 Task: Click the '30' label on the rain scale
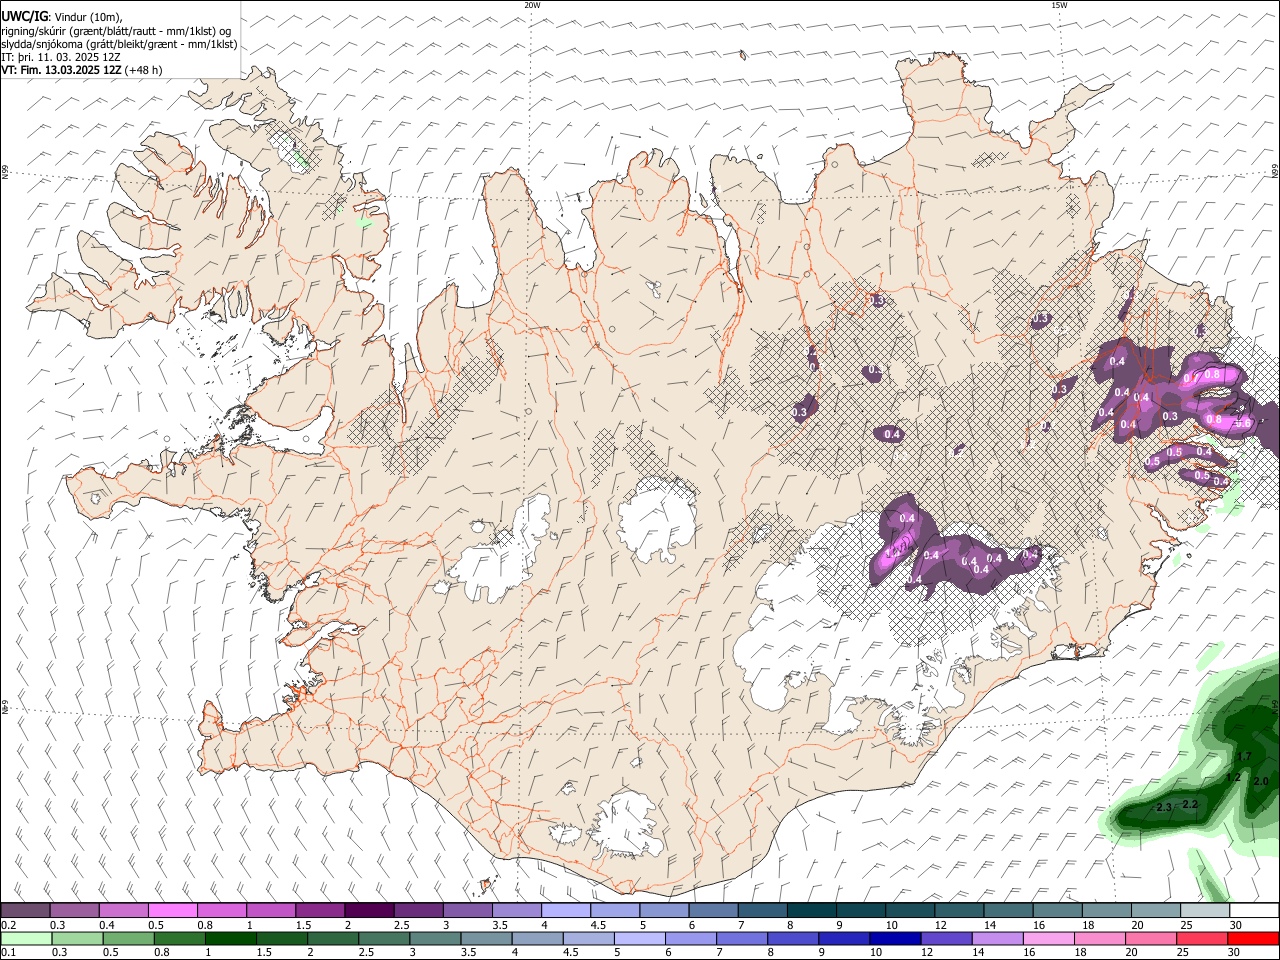pyautogui.click(x=1235, y=953)
